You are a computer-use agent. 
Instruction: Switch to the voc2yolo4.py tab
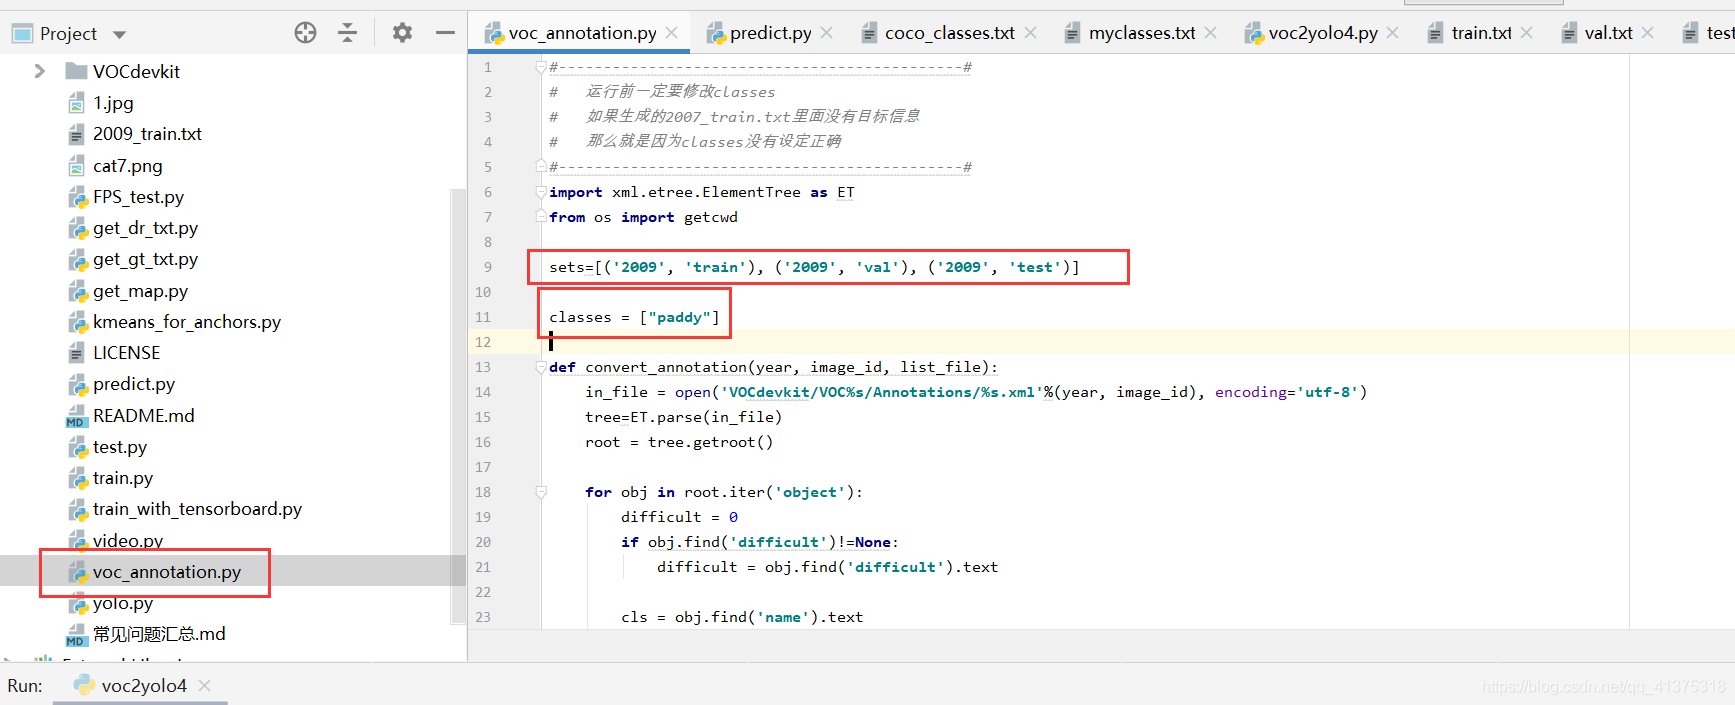pos(1322,33)
